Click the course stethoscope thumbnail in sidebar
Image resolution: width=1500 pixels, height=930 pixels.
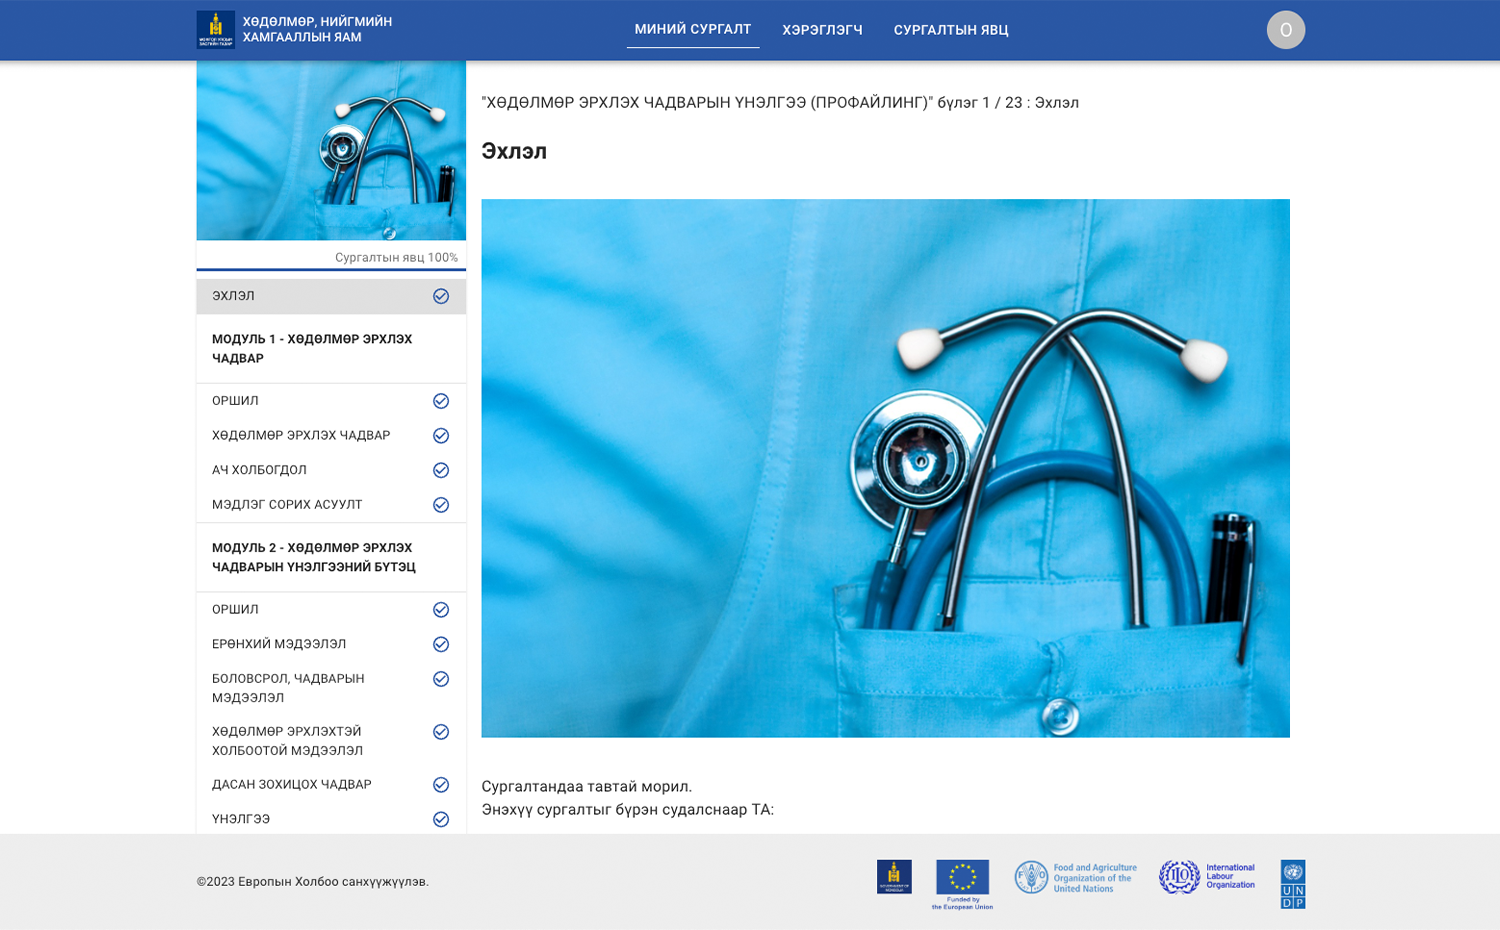tap(331, 150)
